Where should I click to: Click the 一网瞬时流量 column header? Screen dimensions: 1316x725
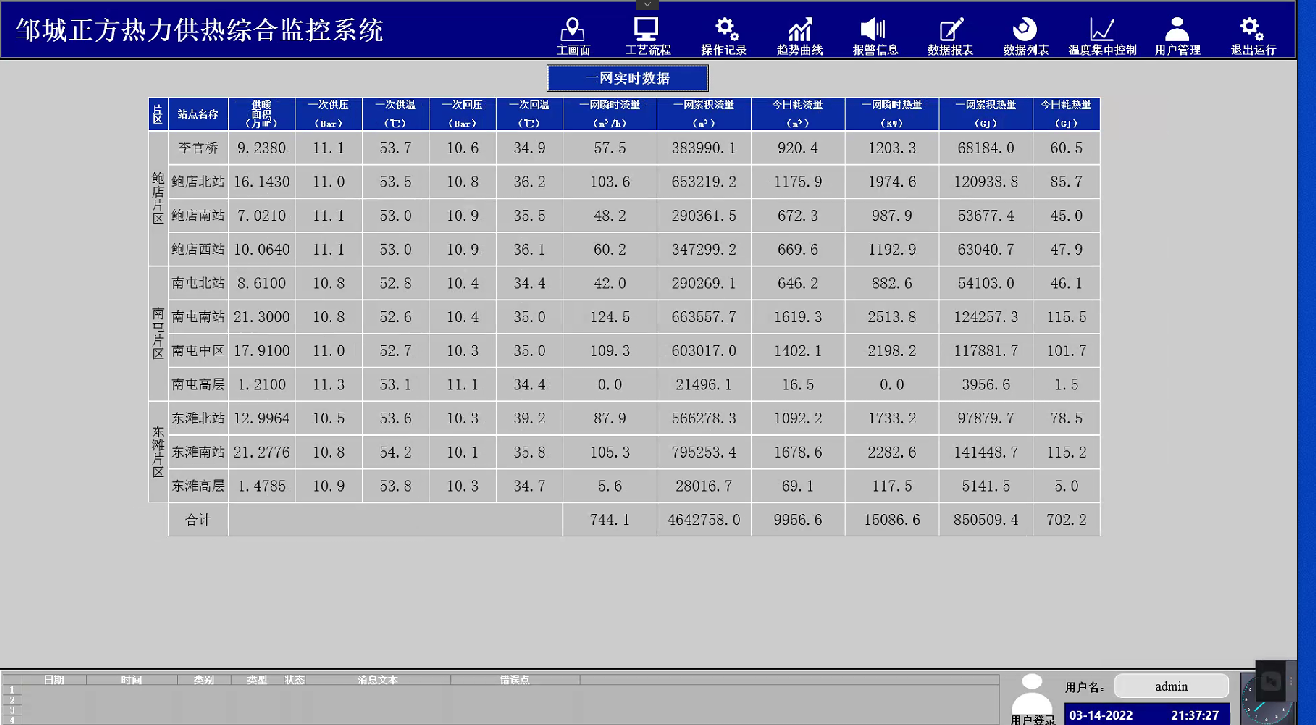click(610, 114)
